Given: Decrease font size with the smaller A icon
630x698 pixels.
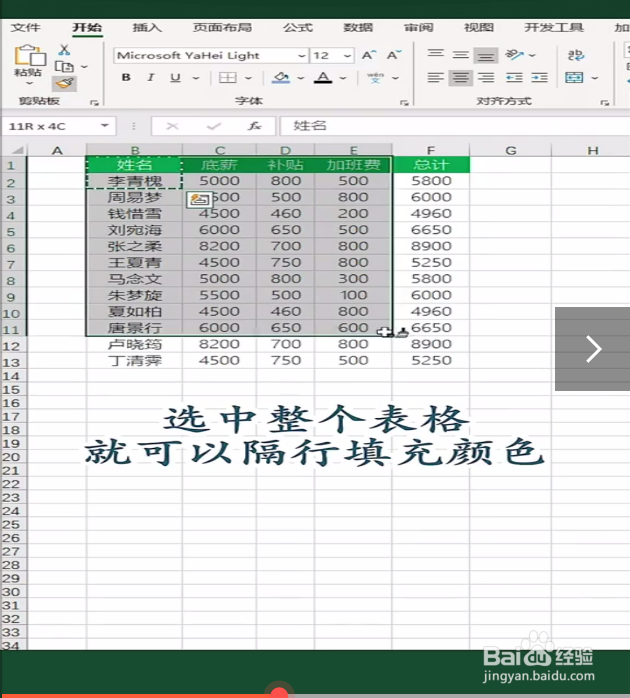Looking at the screenshot, I should (x=394, y=56).
